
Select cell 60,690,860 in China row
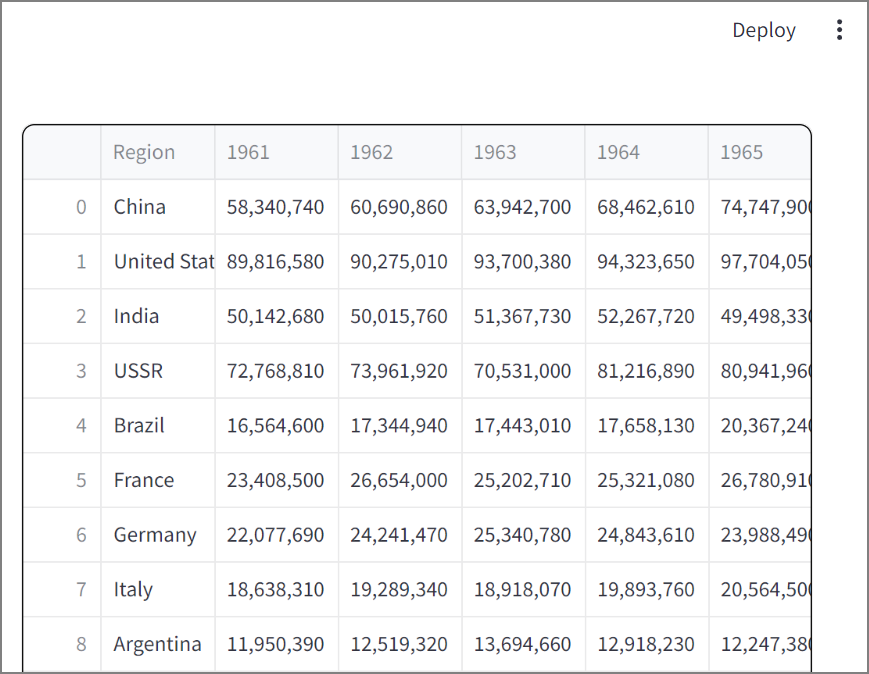pyautogui.click(x=400, y=207)
